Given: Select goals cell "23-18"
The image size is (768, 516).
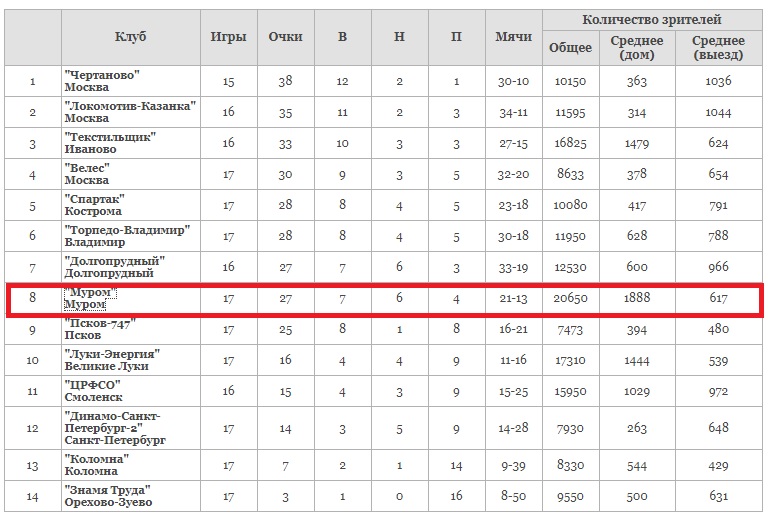Looking at the screenshot, I should pyautogui.click(x=513, y=205).
